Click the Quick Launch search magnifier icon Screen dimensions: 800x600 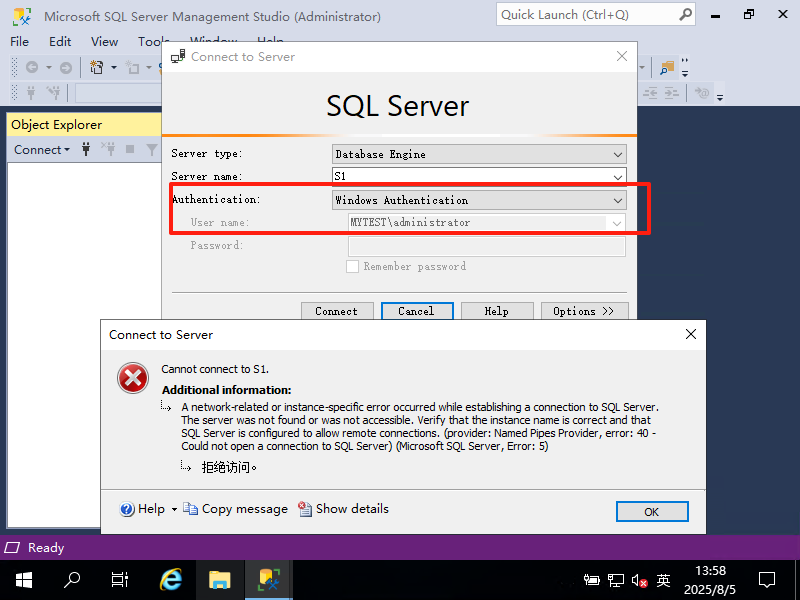[685, 14]
